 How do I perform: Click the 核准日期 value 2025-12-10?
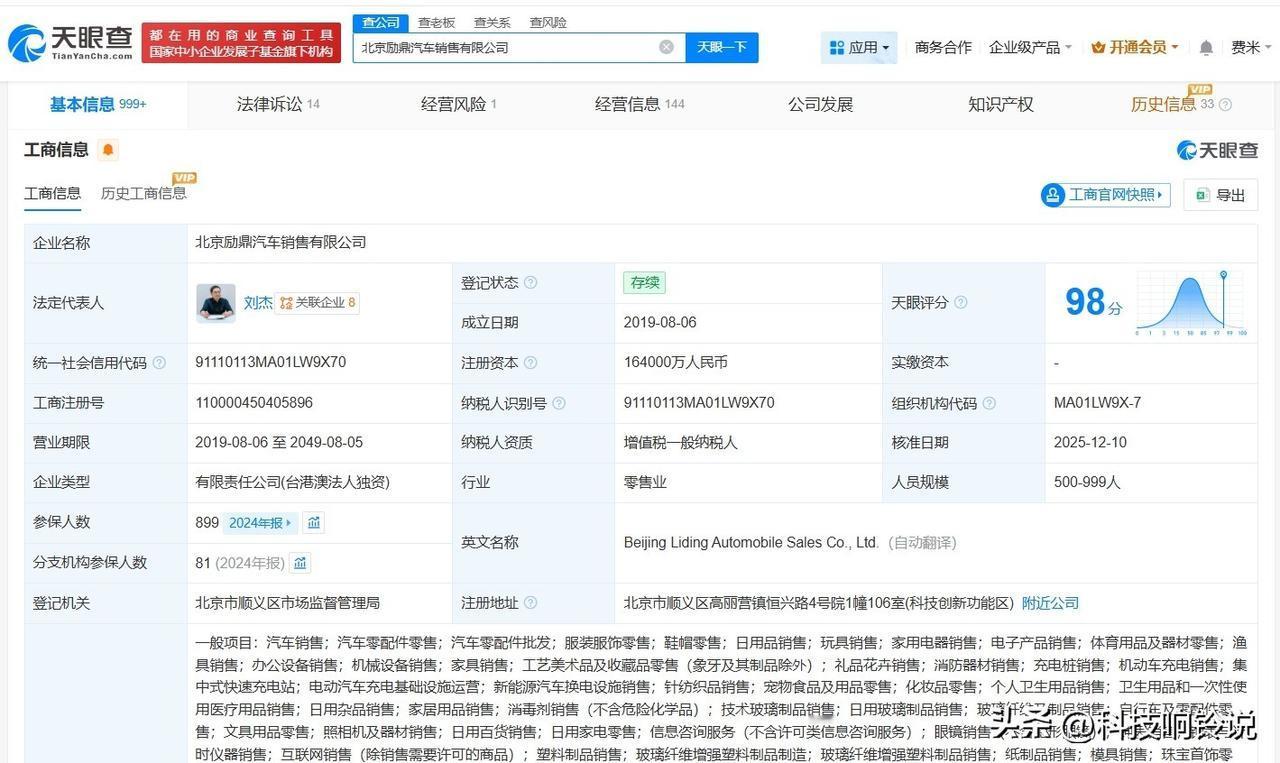coord(1091,442)
